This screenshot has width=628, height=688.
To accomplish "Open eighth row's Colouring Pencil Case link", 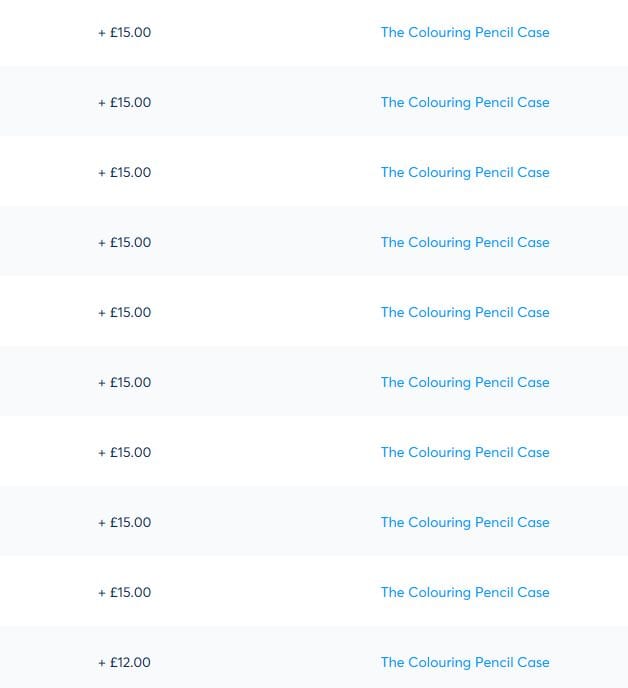I will (465, 522).
